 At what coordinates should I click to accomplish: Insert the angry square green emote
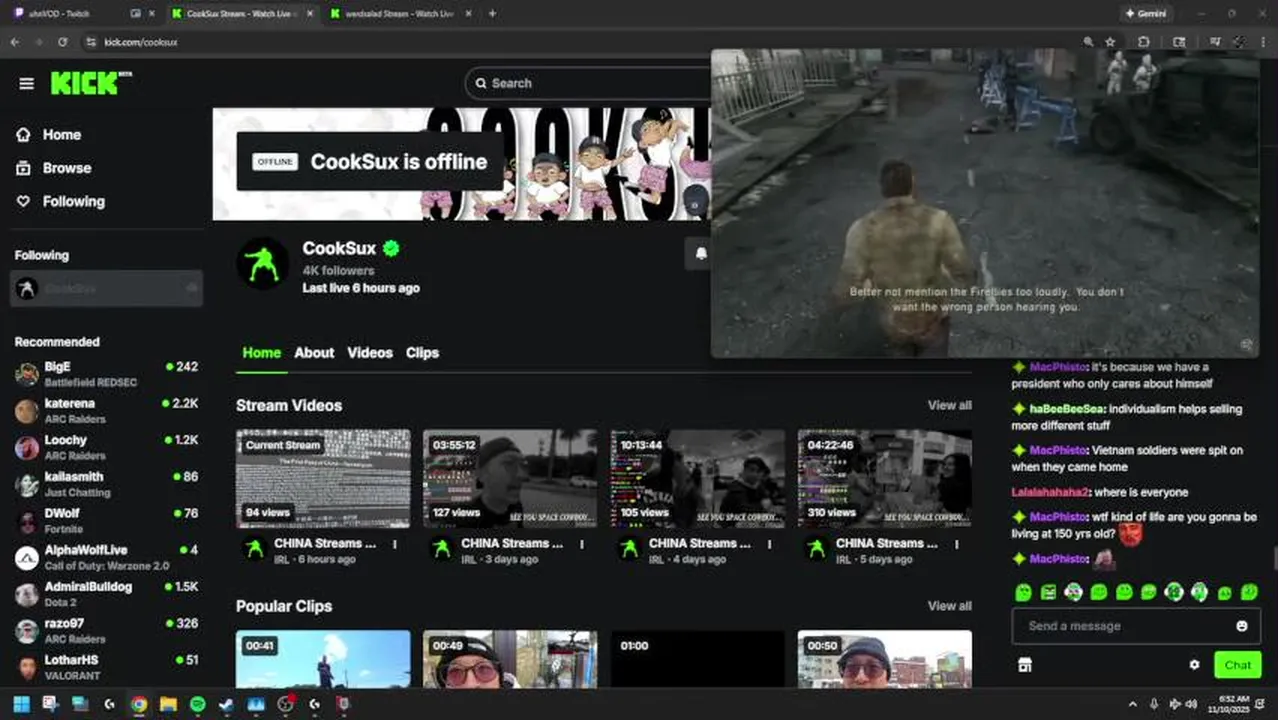(1048, 592)
